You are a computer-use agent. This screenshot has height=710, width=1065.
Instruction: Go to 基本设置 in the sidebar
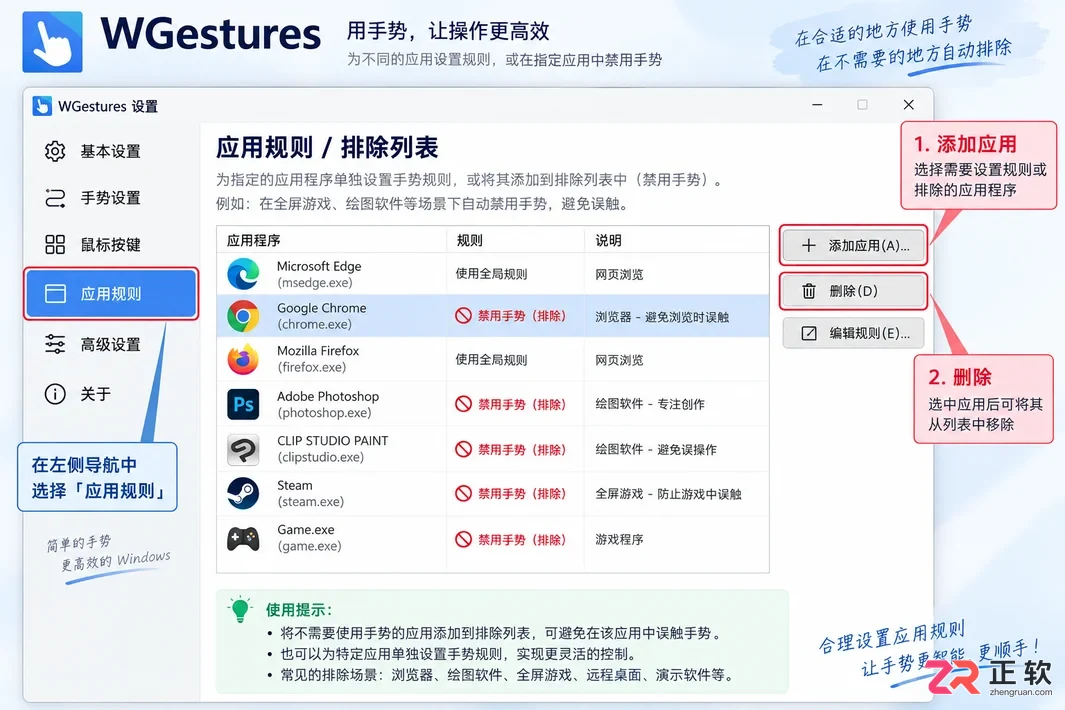tap(111, 151)
